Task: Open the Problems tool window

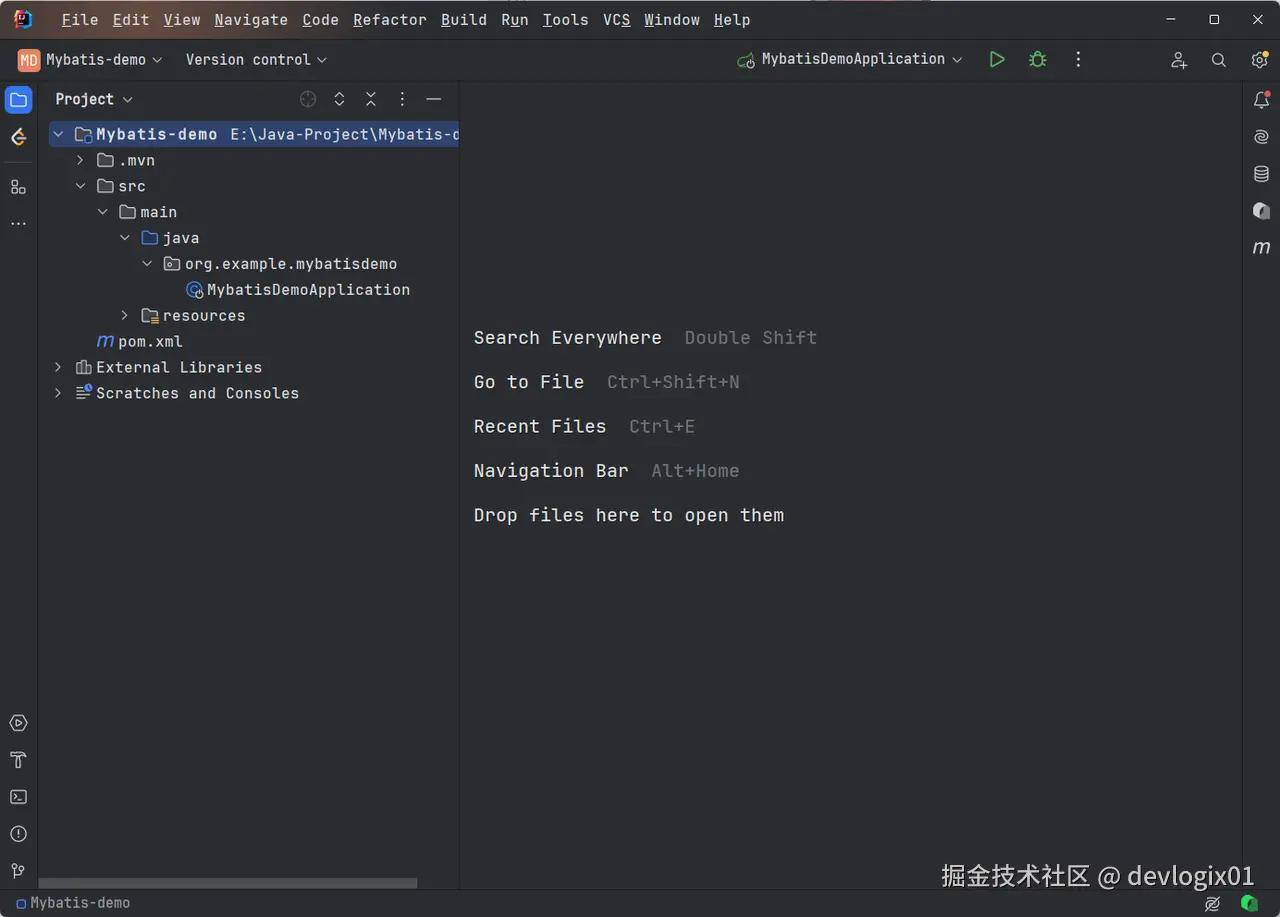Action: click(x=18, y=834)
